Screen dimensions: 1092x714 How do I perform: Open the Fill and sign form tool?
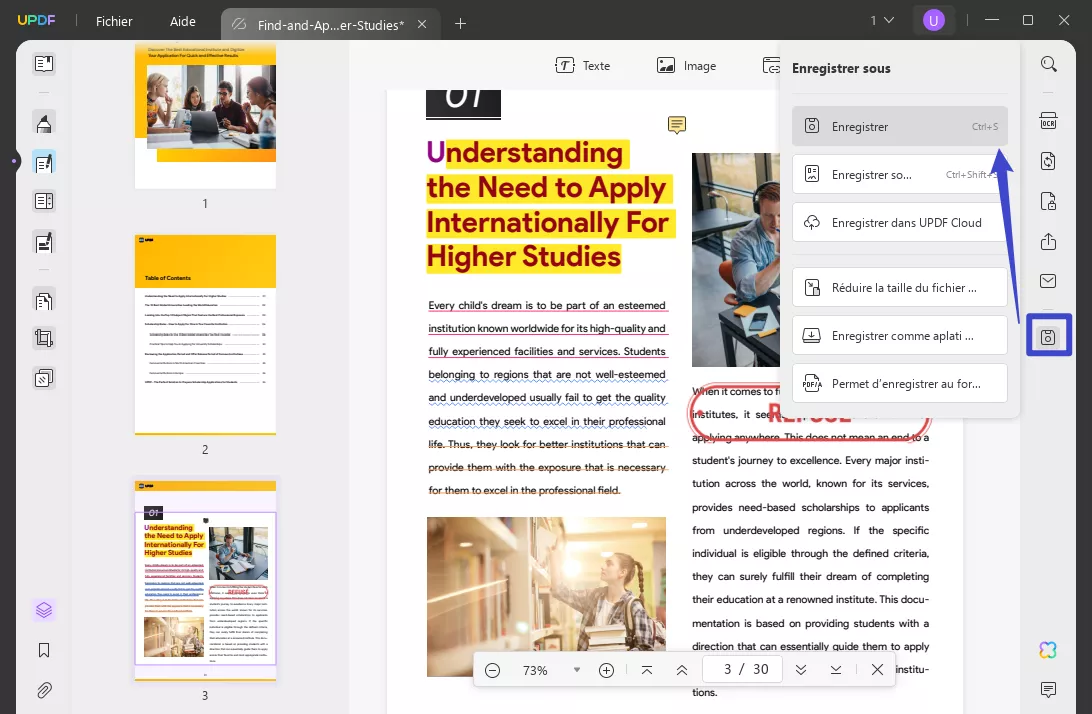pyautogui.click(x=44, y=242)
